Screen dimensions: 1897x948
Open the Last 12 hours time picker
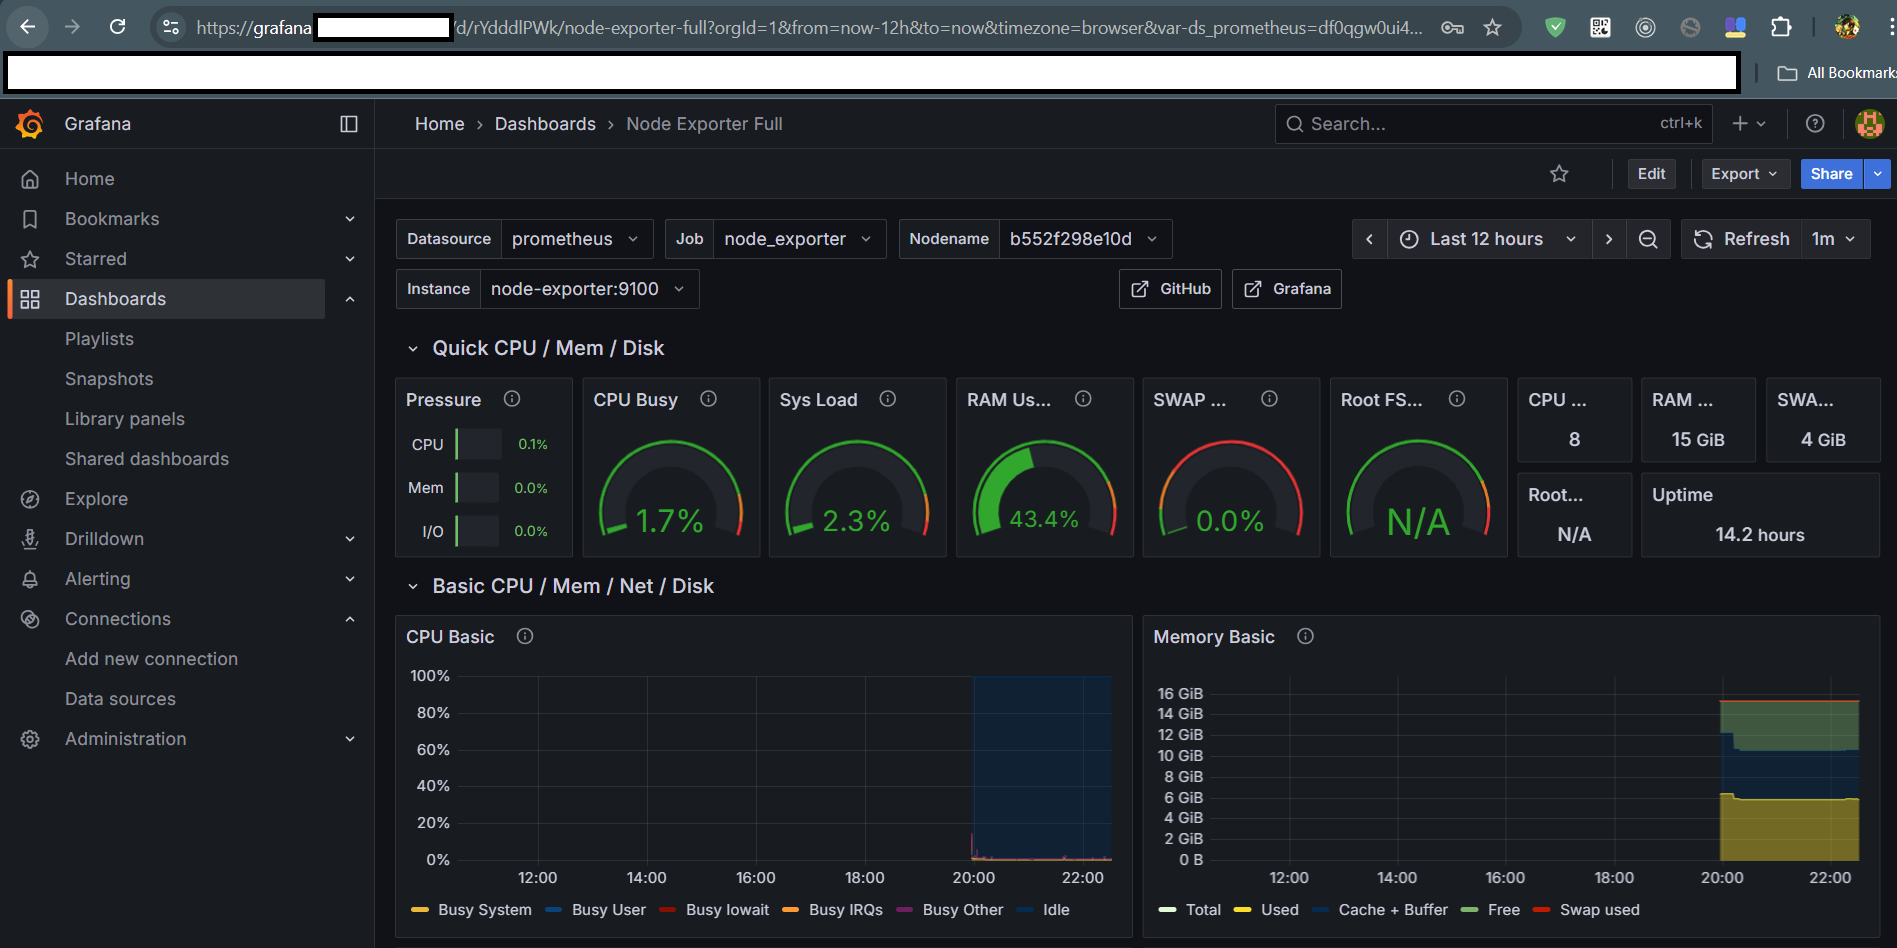pyautogui.click(x=1487, y=239)
